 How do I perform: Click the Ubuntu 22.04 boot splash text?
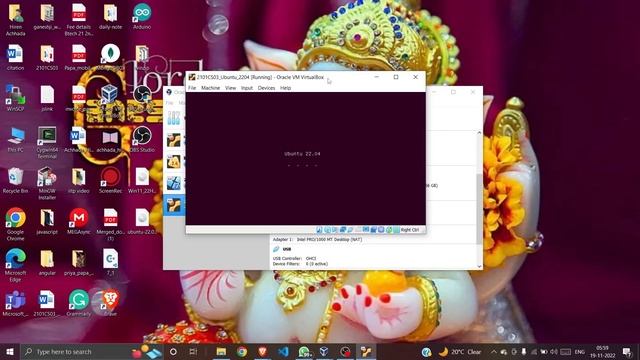tap(302, 154)
